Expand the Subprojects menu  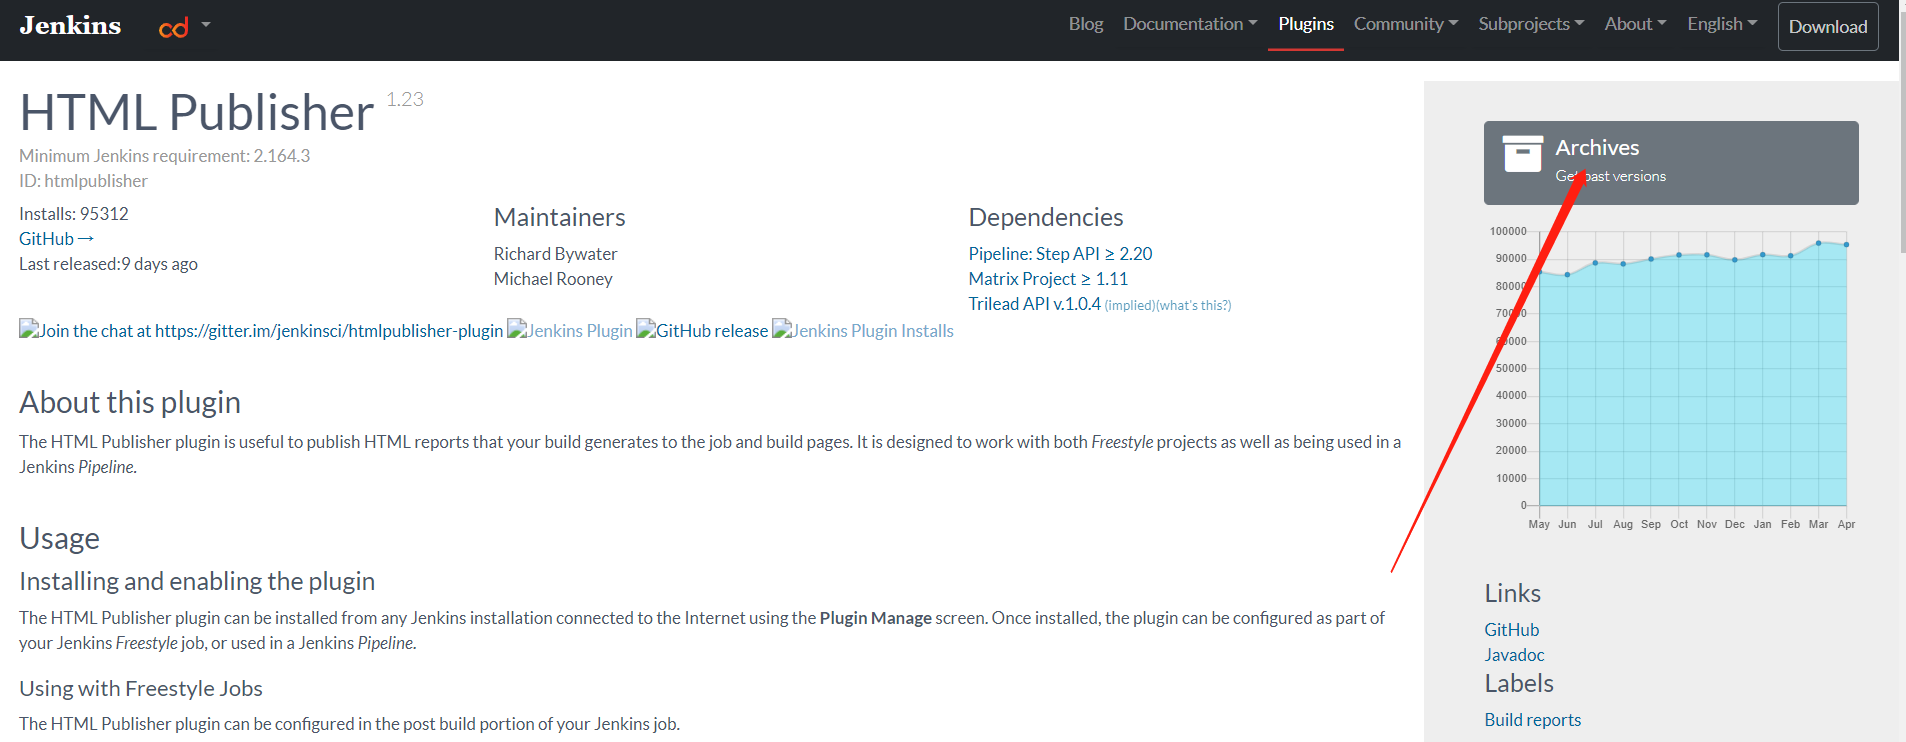click(x=1531, y=24)
